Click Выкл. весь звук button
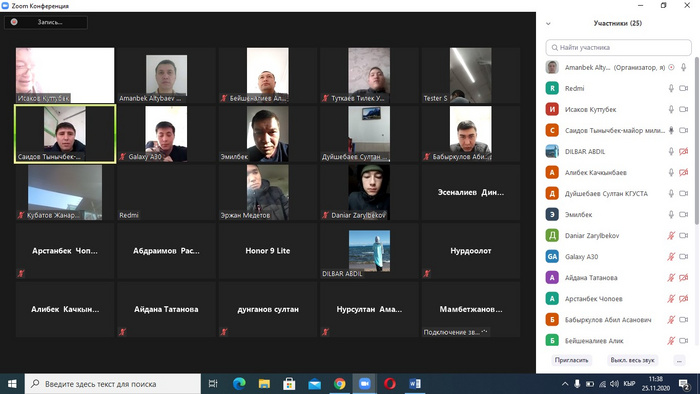 tap(632, 360)
